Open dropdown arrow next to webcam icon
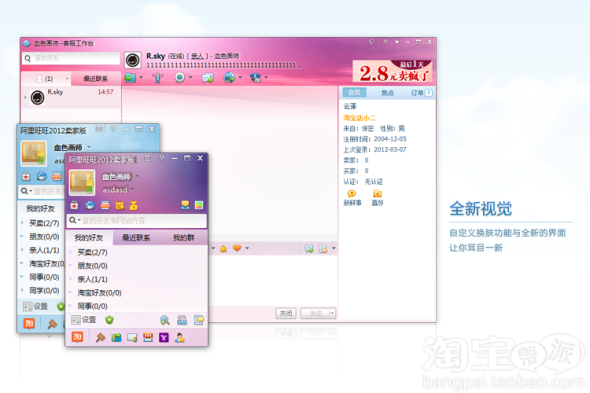 click(x=190, y=78)
